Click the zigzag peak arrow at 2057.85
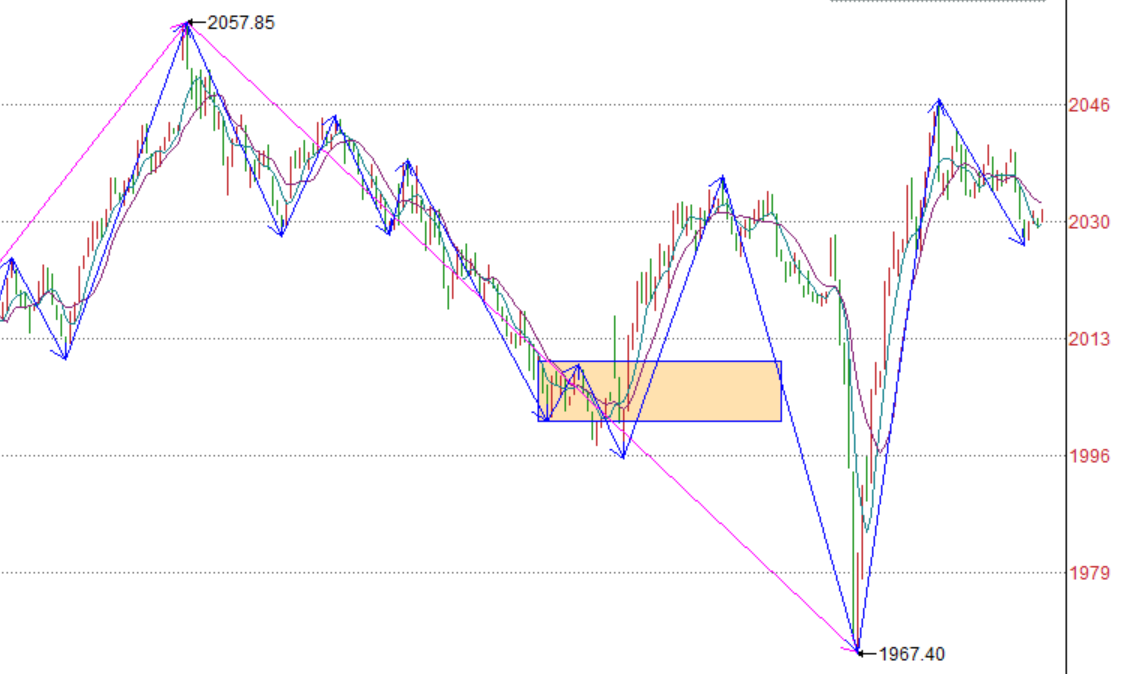This screenshot has width=1136, height=674. pyautogui.click(x=186, y=23)
